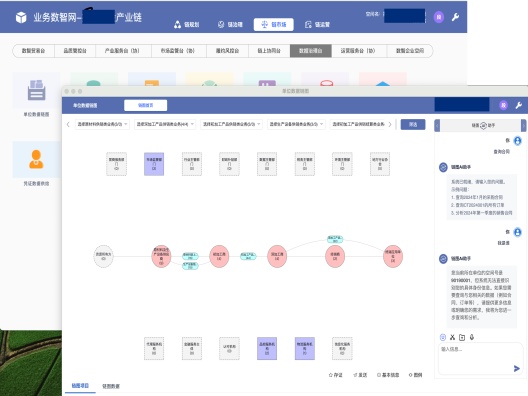Expand the second filter dropdown (深加工产品…业务)

165,124
